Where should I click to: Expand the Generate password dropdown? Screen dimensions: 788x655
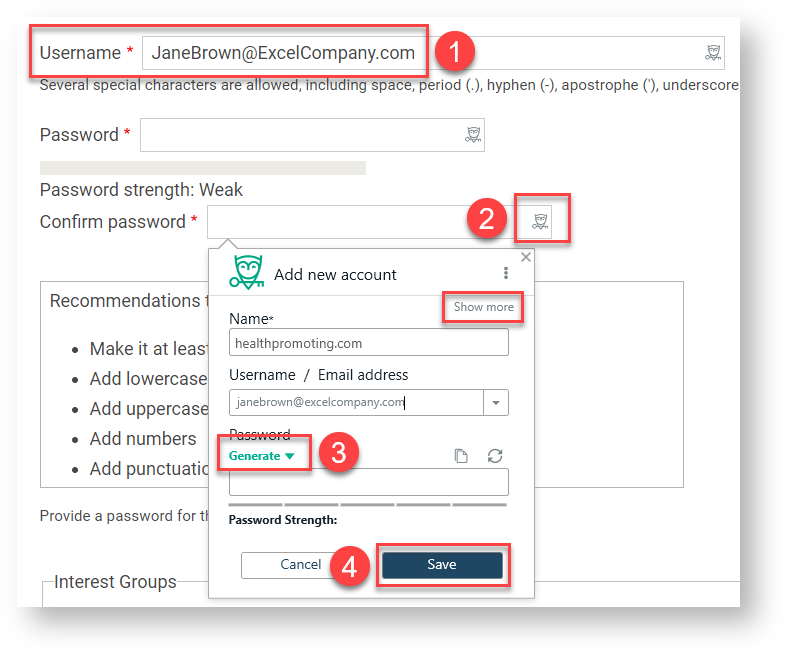[x=261, y=456]
